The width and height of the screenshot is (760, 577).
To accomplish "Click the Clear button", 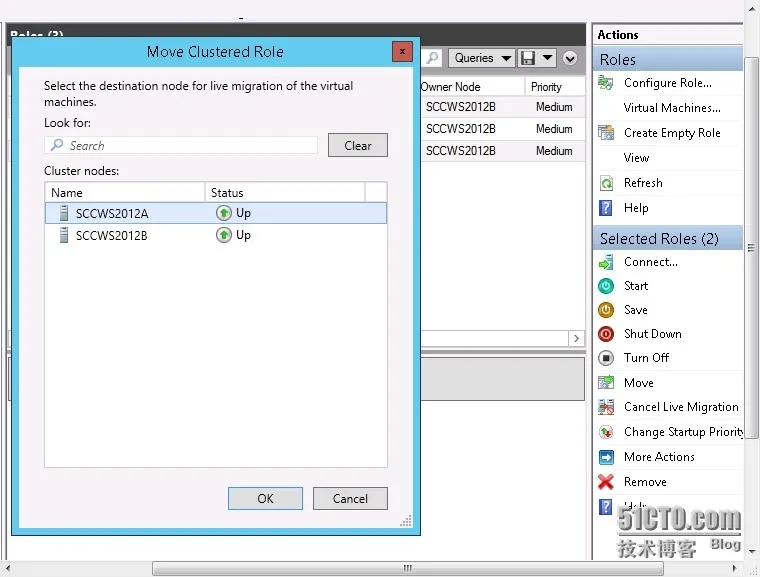I will coord(358,145).
